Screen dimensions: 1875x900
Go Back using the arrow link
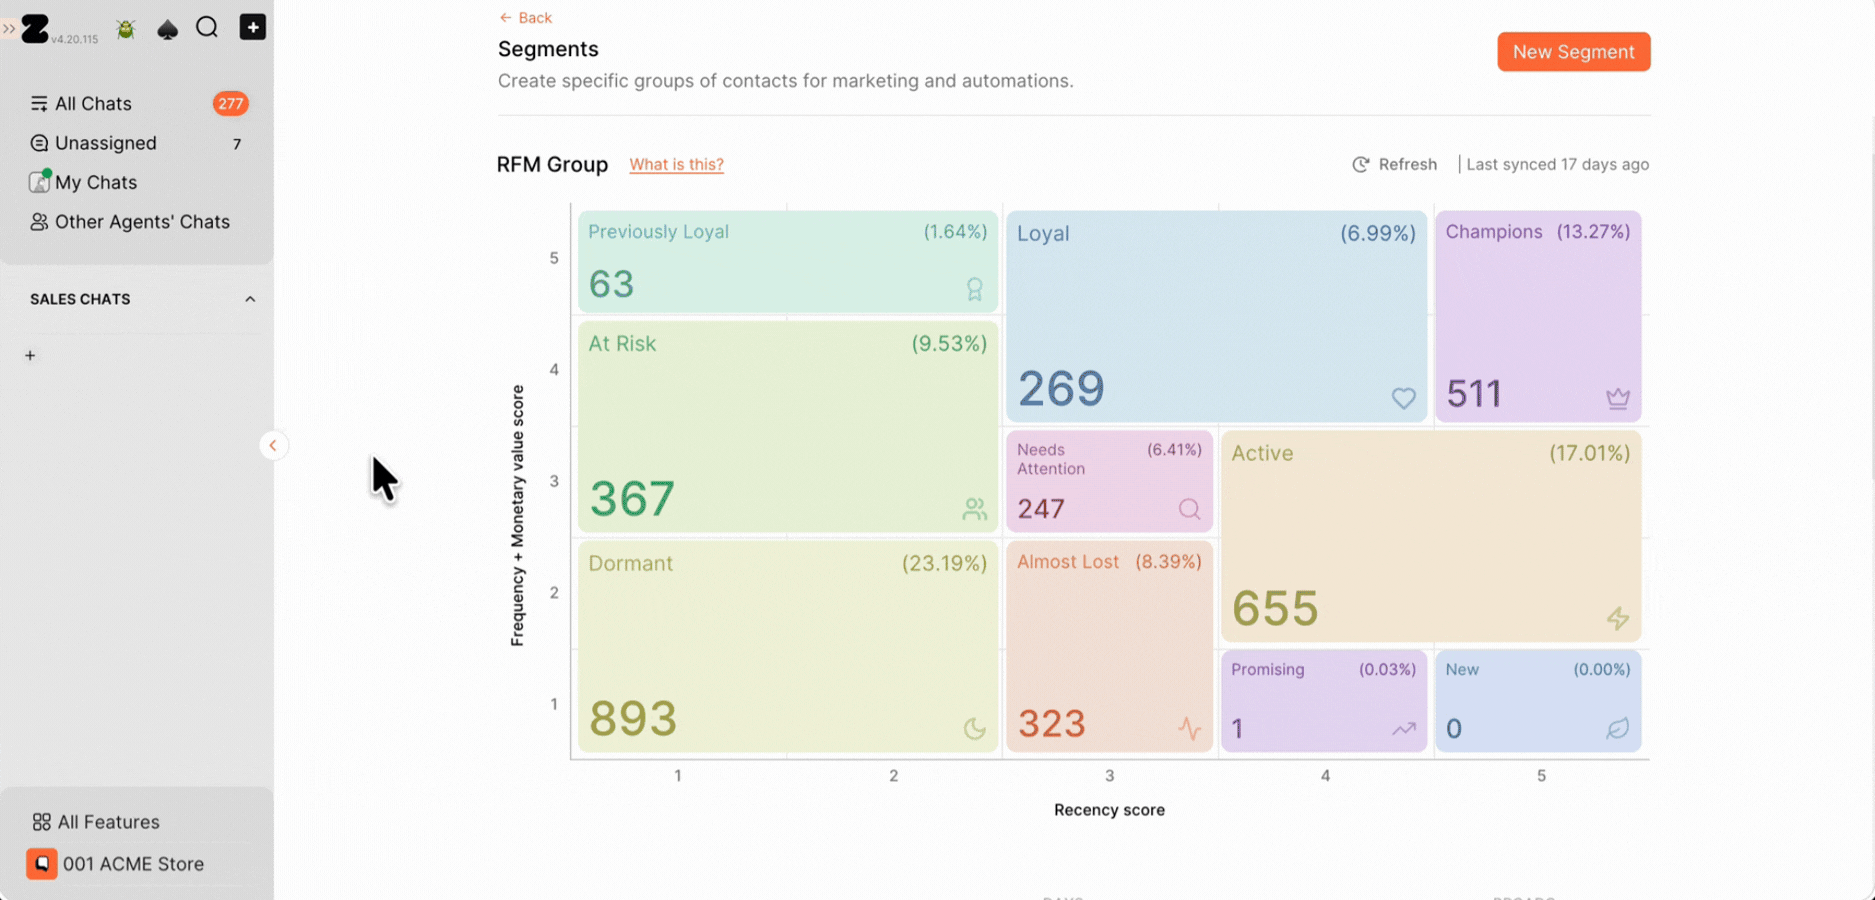(525, 17)
